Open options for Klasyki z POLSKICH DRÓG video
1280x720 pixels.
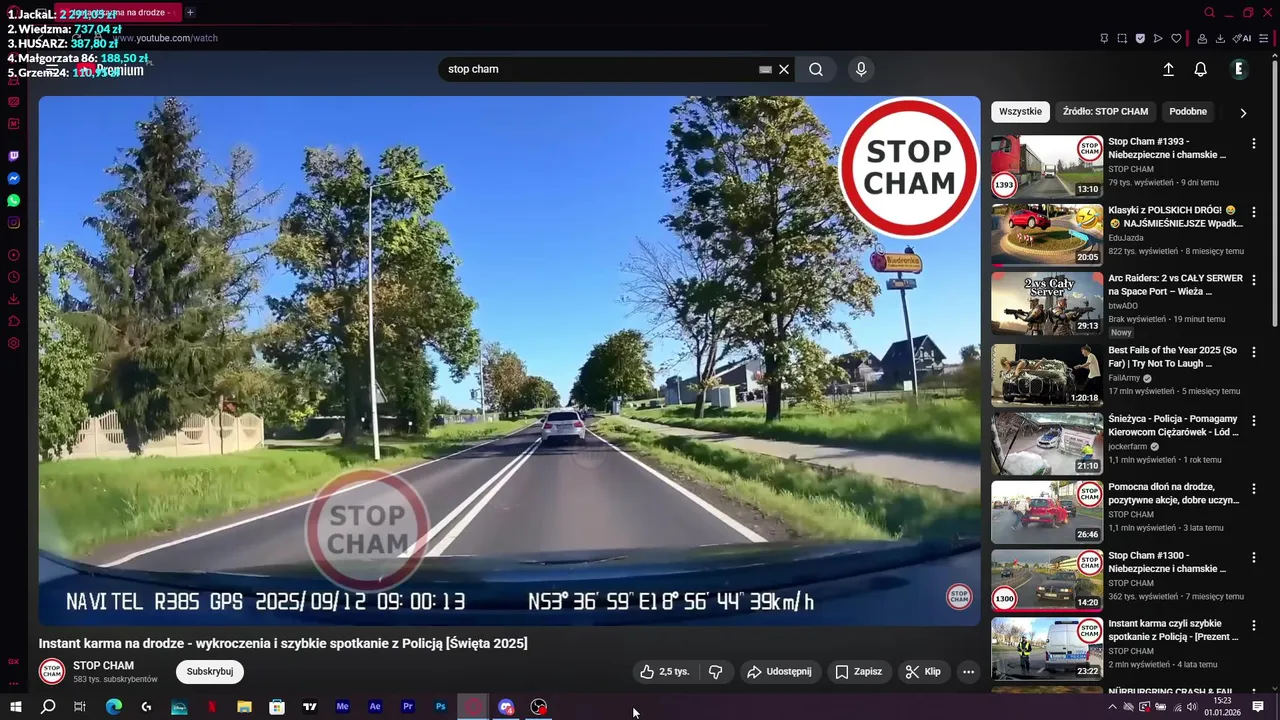pos(1253,212)
